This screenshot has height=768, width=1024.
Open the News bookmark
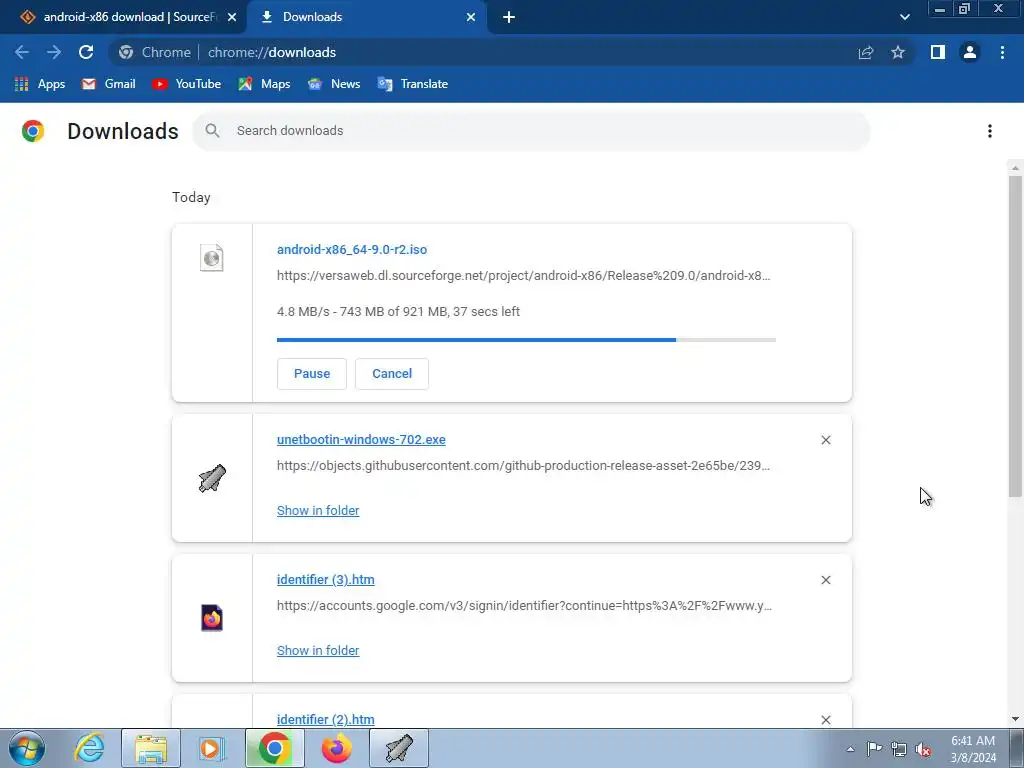[x=334, y=84]
